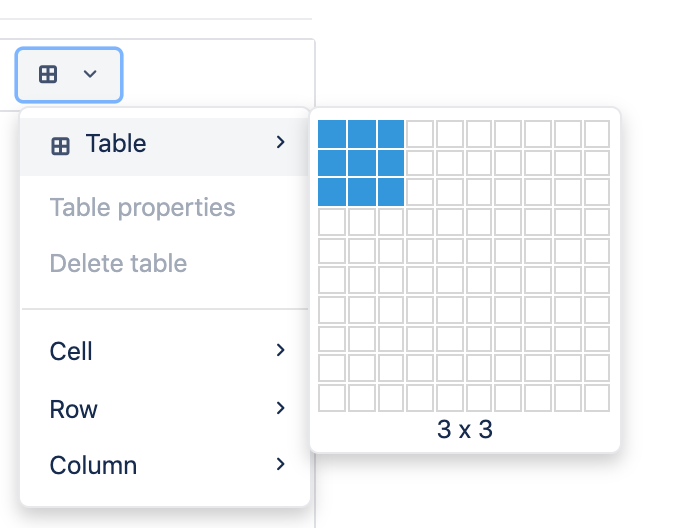Image resolution: width=688 pixels, height=528 pixels.
Task: Pick the bottom-left grid cell for 10 rows
Action: tap(332, 398)
